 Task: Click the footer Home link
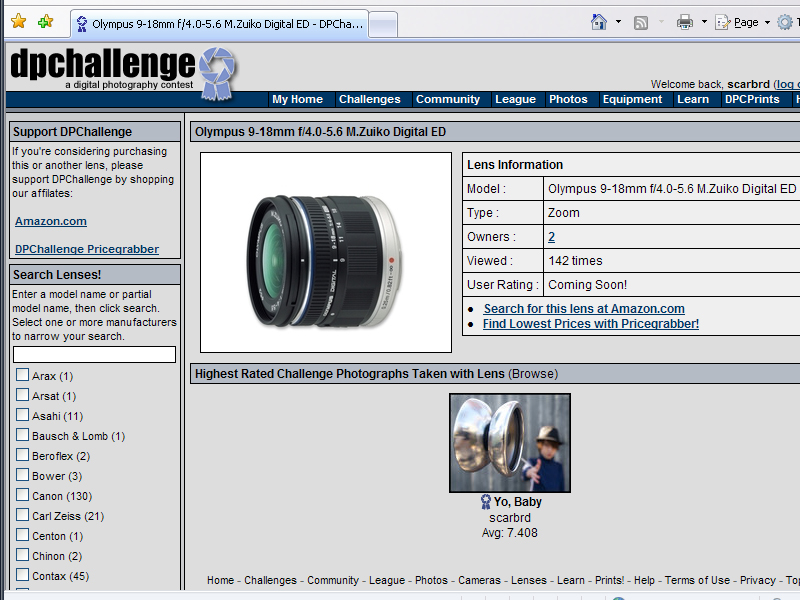coord(220,580)
